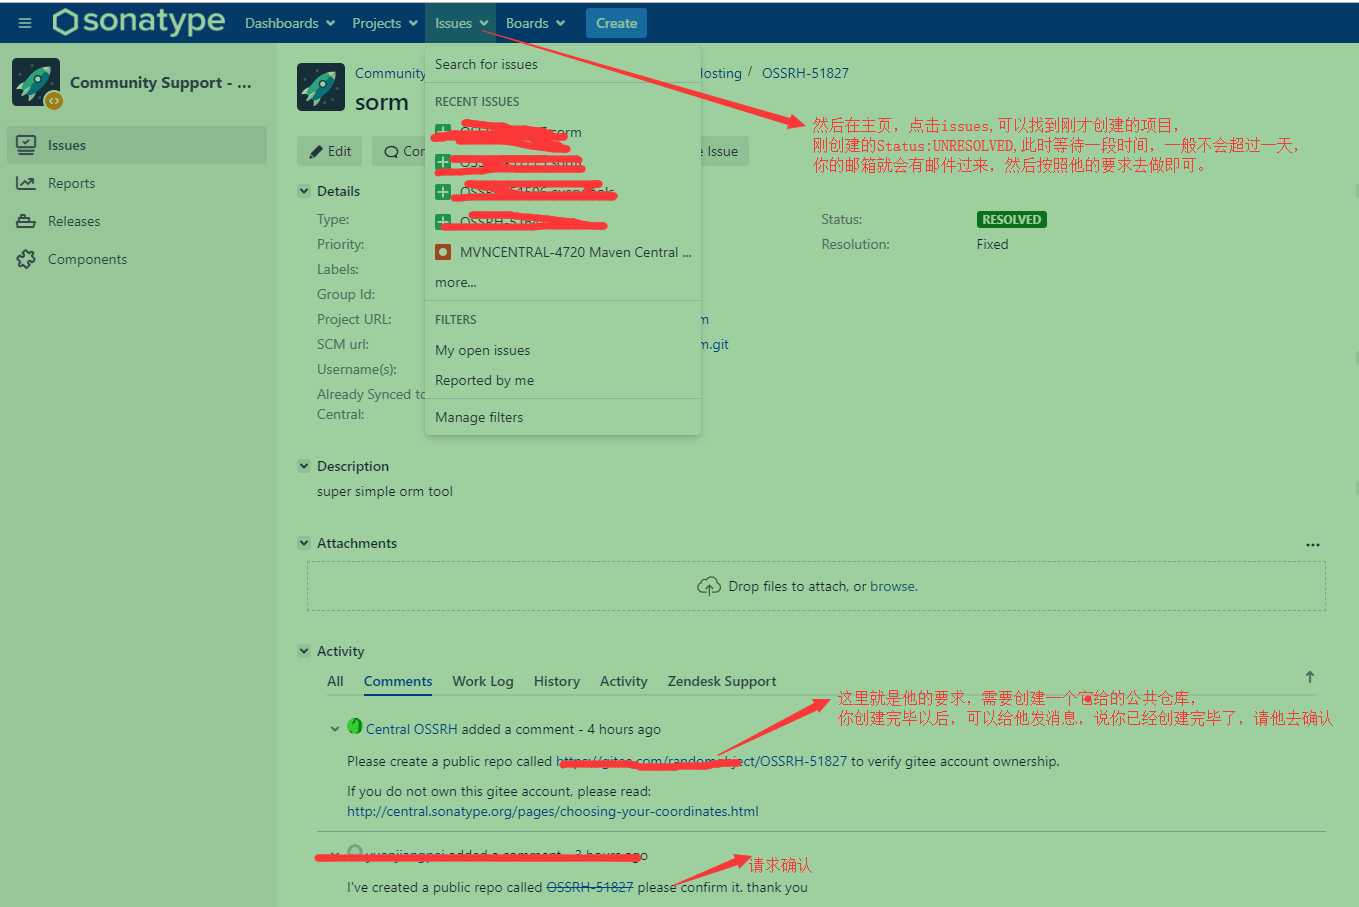This screenshot has width=1359, height=907.
Task: Click the Fixed resolution value
Action: point(993,244)
